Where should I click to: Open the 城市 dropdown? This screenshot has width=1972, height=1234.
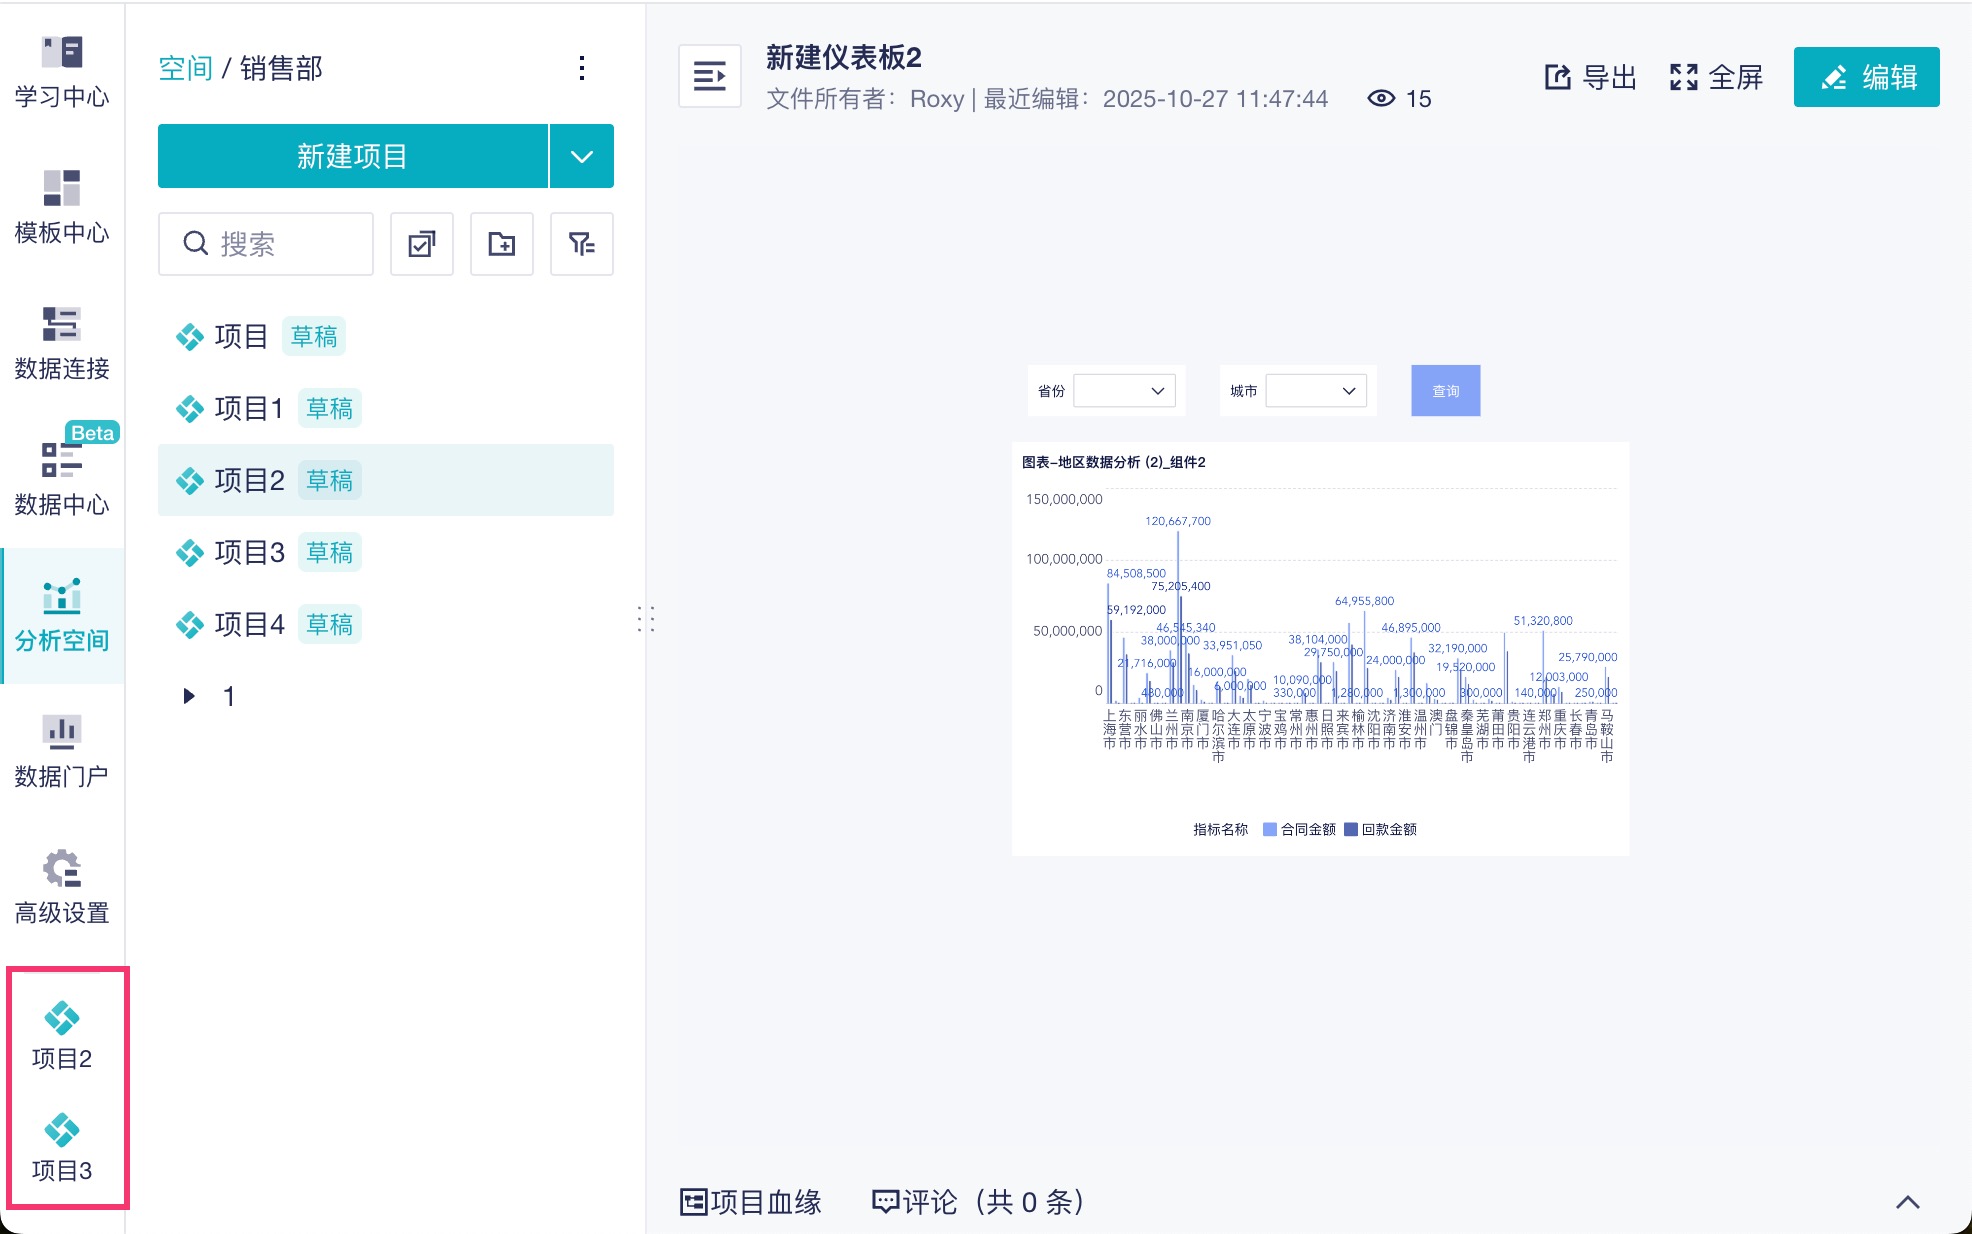pyautogui.click(x=1315, y=391)
